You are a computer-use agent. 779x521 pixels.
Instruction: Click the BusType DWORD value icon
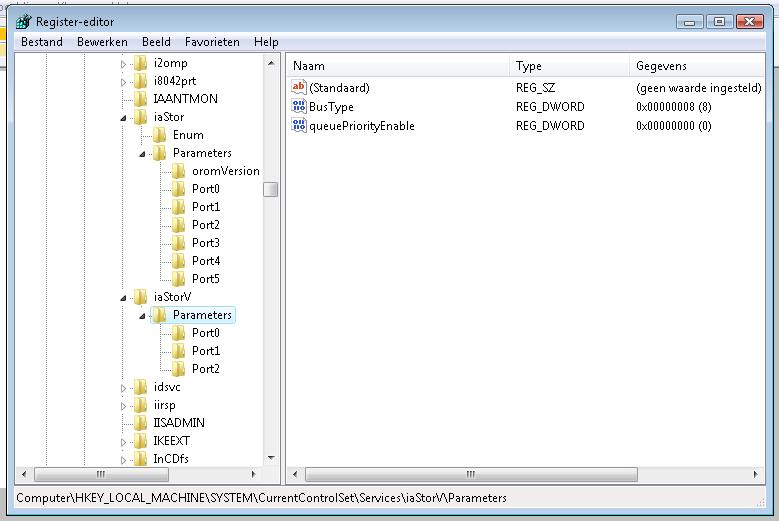click(x=298, y=107)
